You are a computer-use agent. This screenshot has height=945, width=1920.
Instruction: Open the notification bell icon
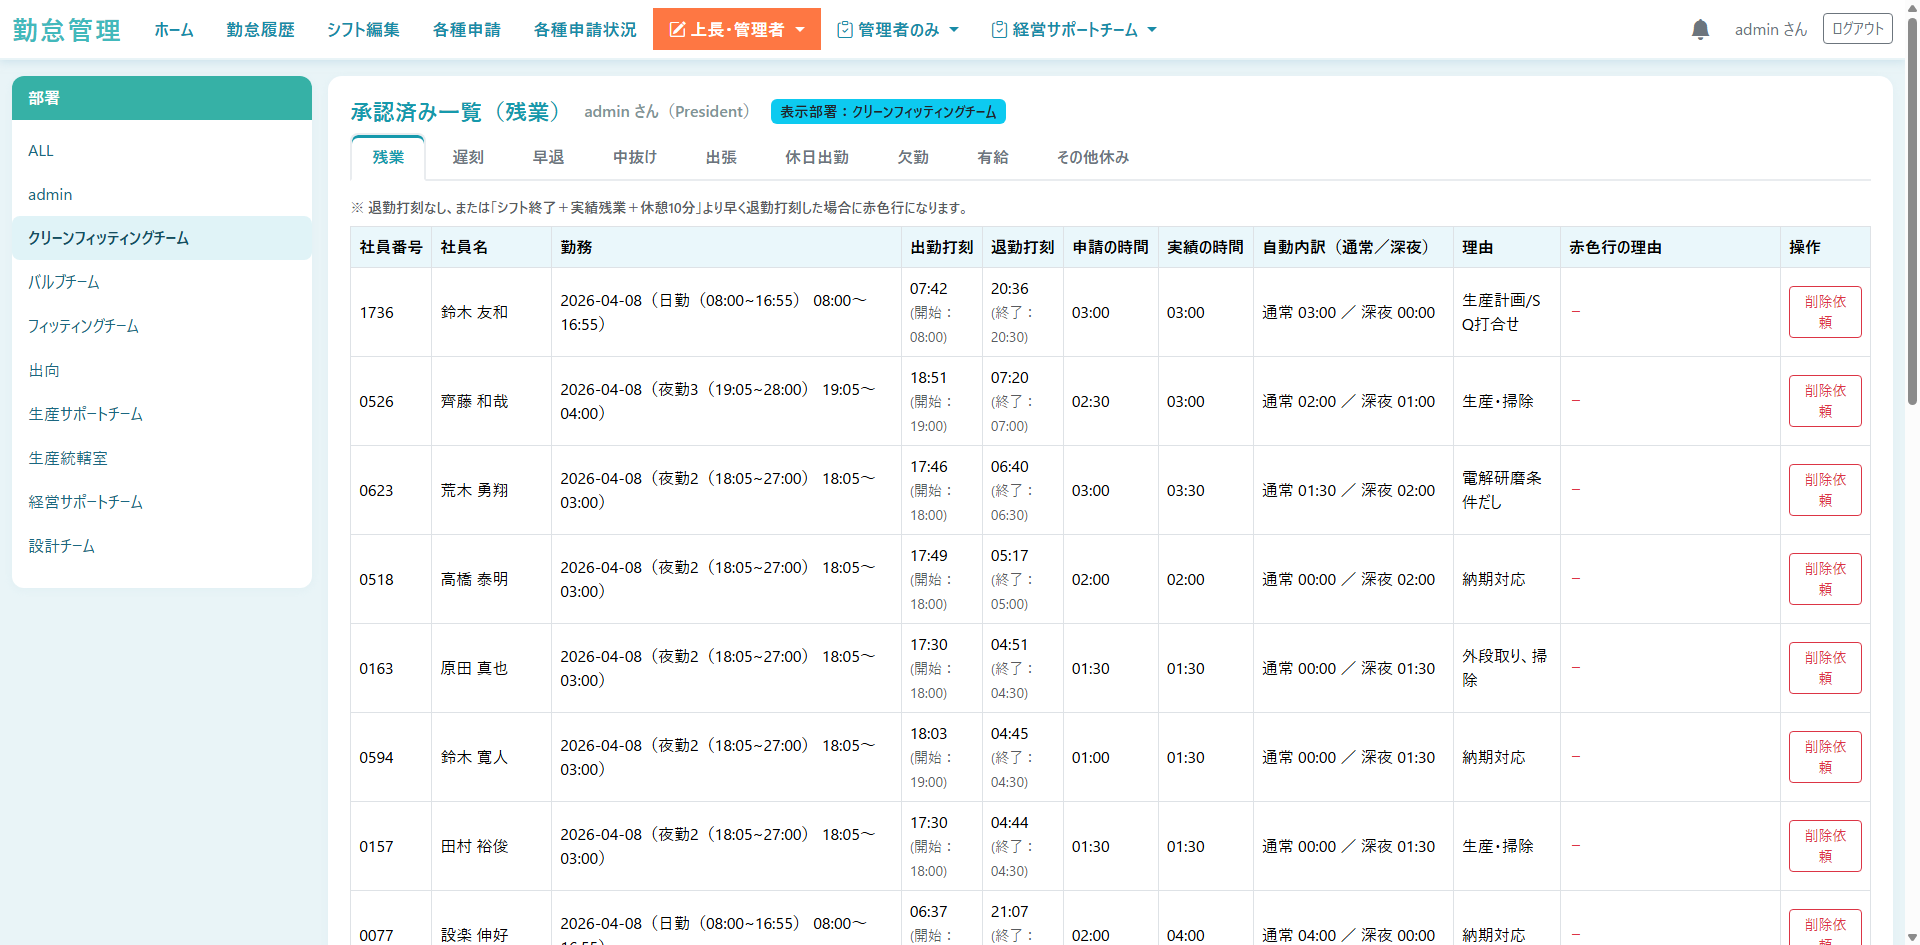1700,30
